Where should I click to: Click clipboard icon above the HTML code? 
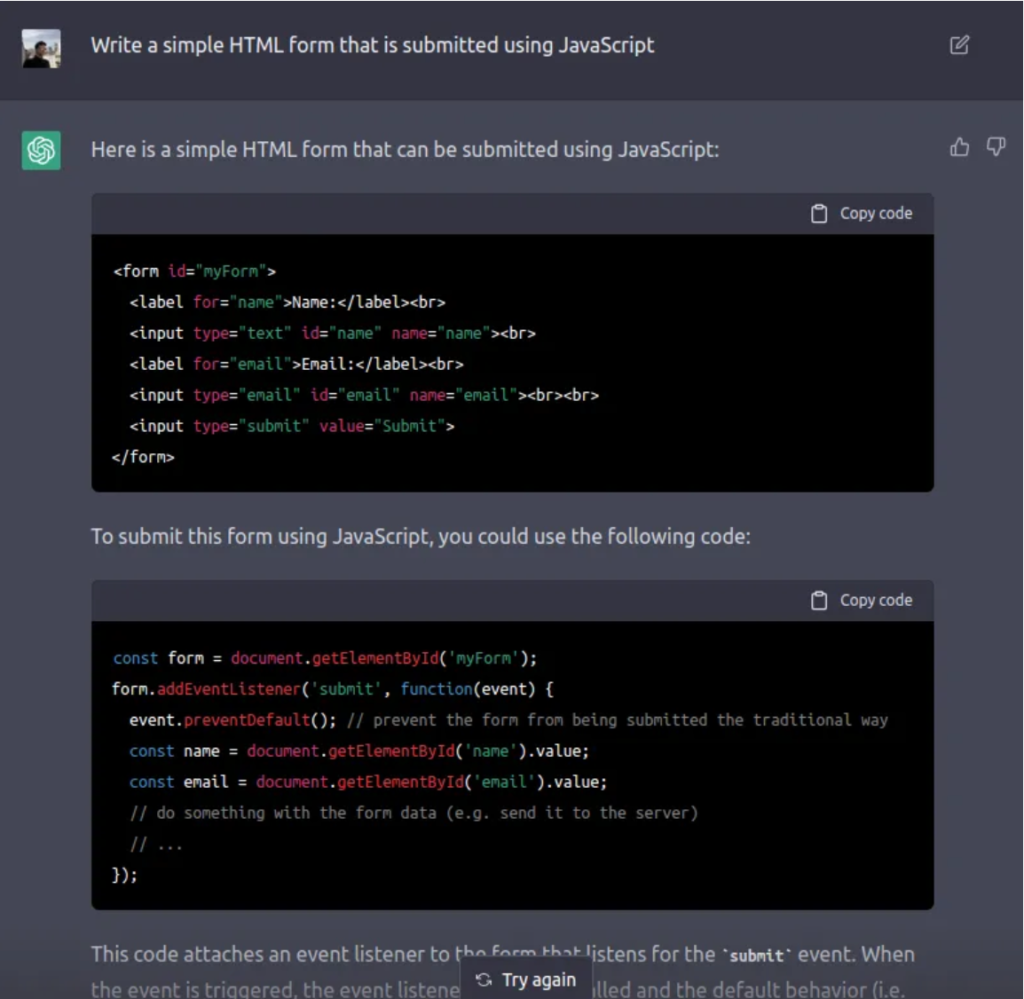(x=819, y=213)
